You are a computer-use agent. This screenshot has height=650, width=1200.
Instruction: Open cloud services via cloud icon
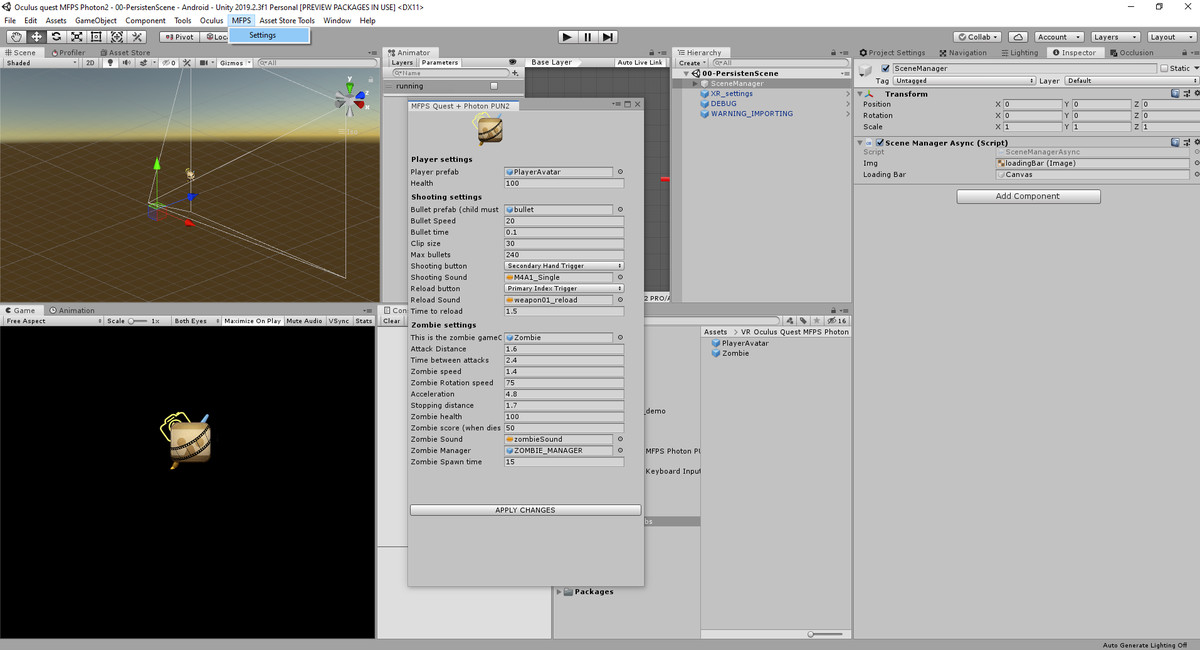1016,37
